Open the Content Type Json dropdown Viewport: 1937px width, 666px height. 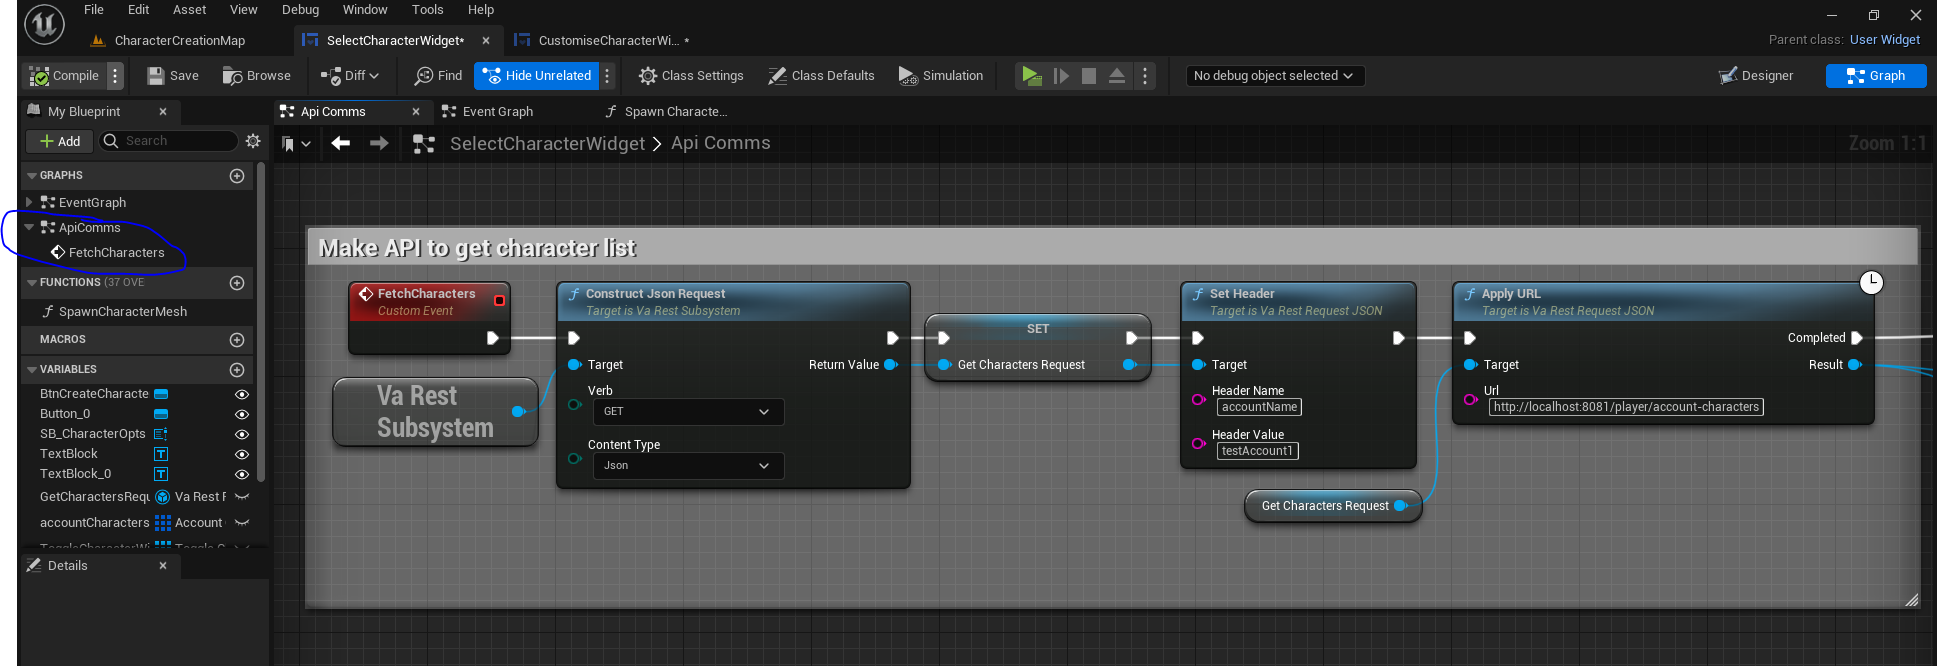tap(688, 466)
